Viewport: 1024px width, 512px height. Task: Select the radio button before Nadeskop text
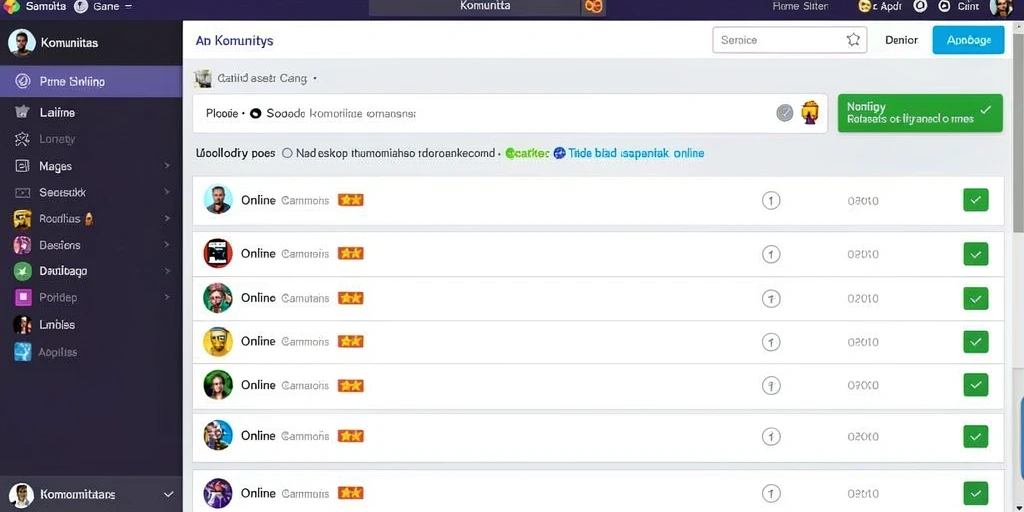pyautogui.click(x=287, y=153)
